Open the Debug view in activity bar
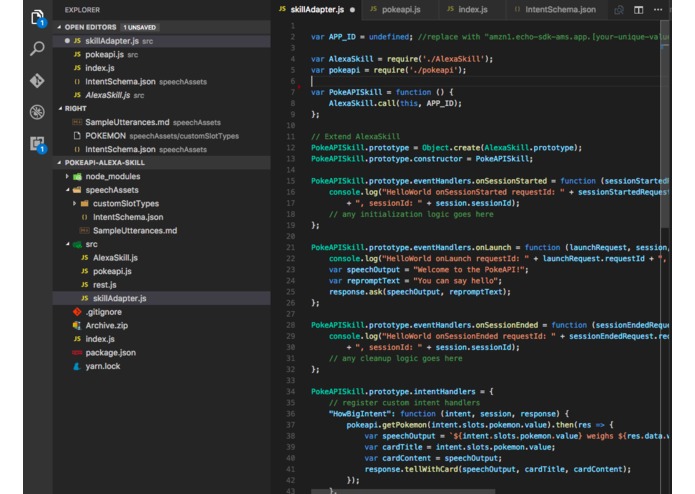 click(x=37, y=112)
